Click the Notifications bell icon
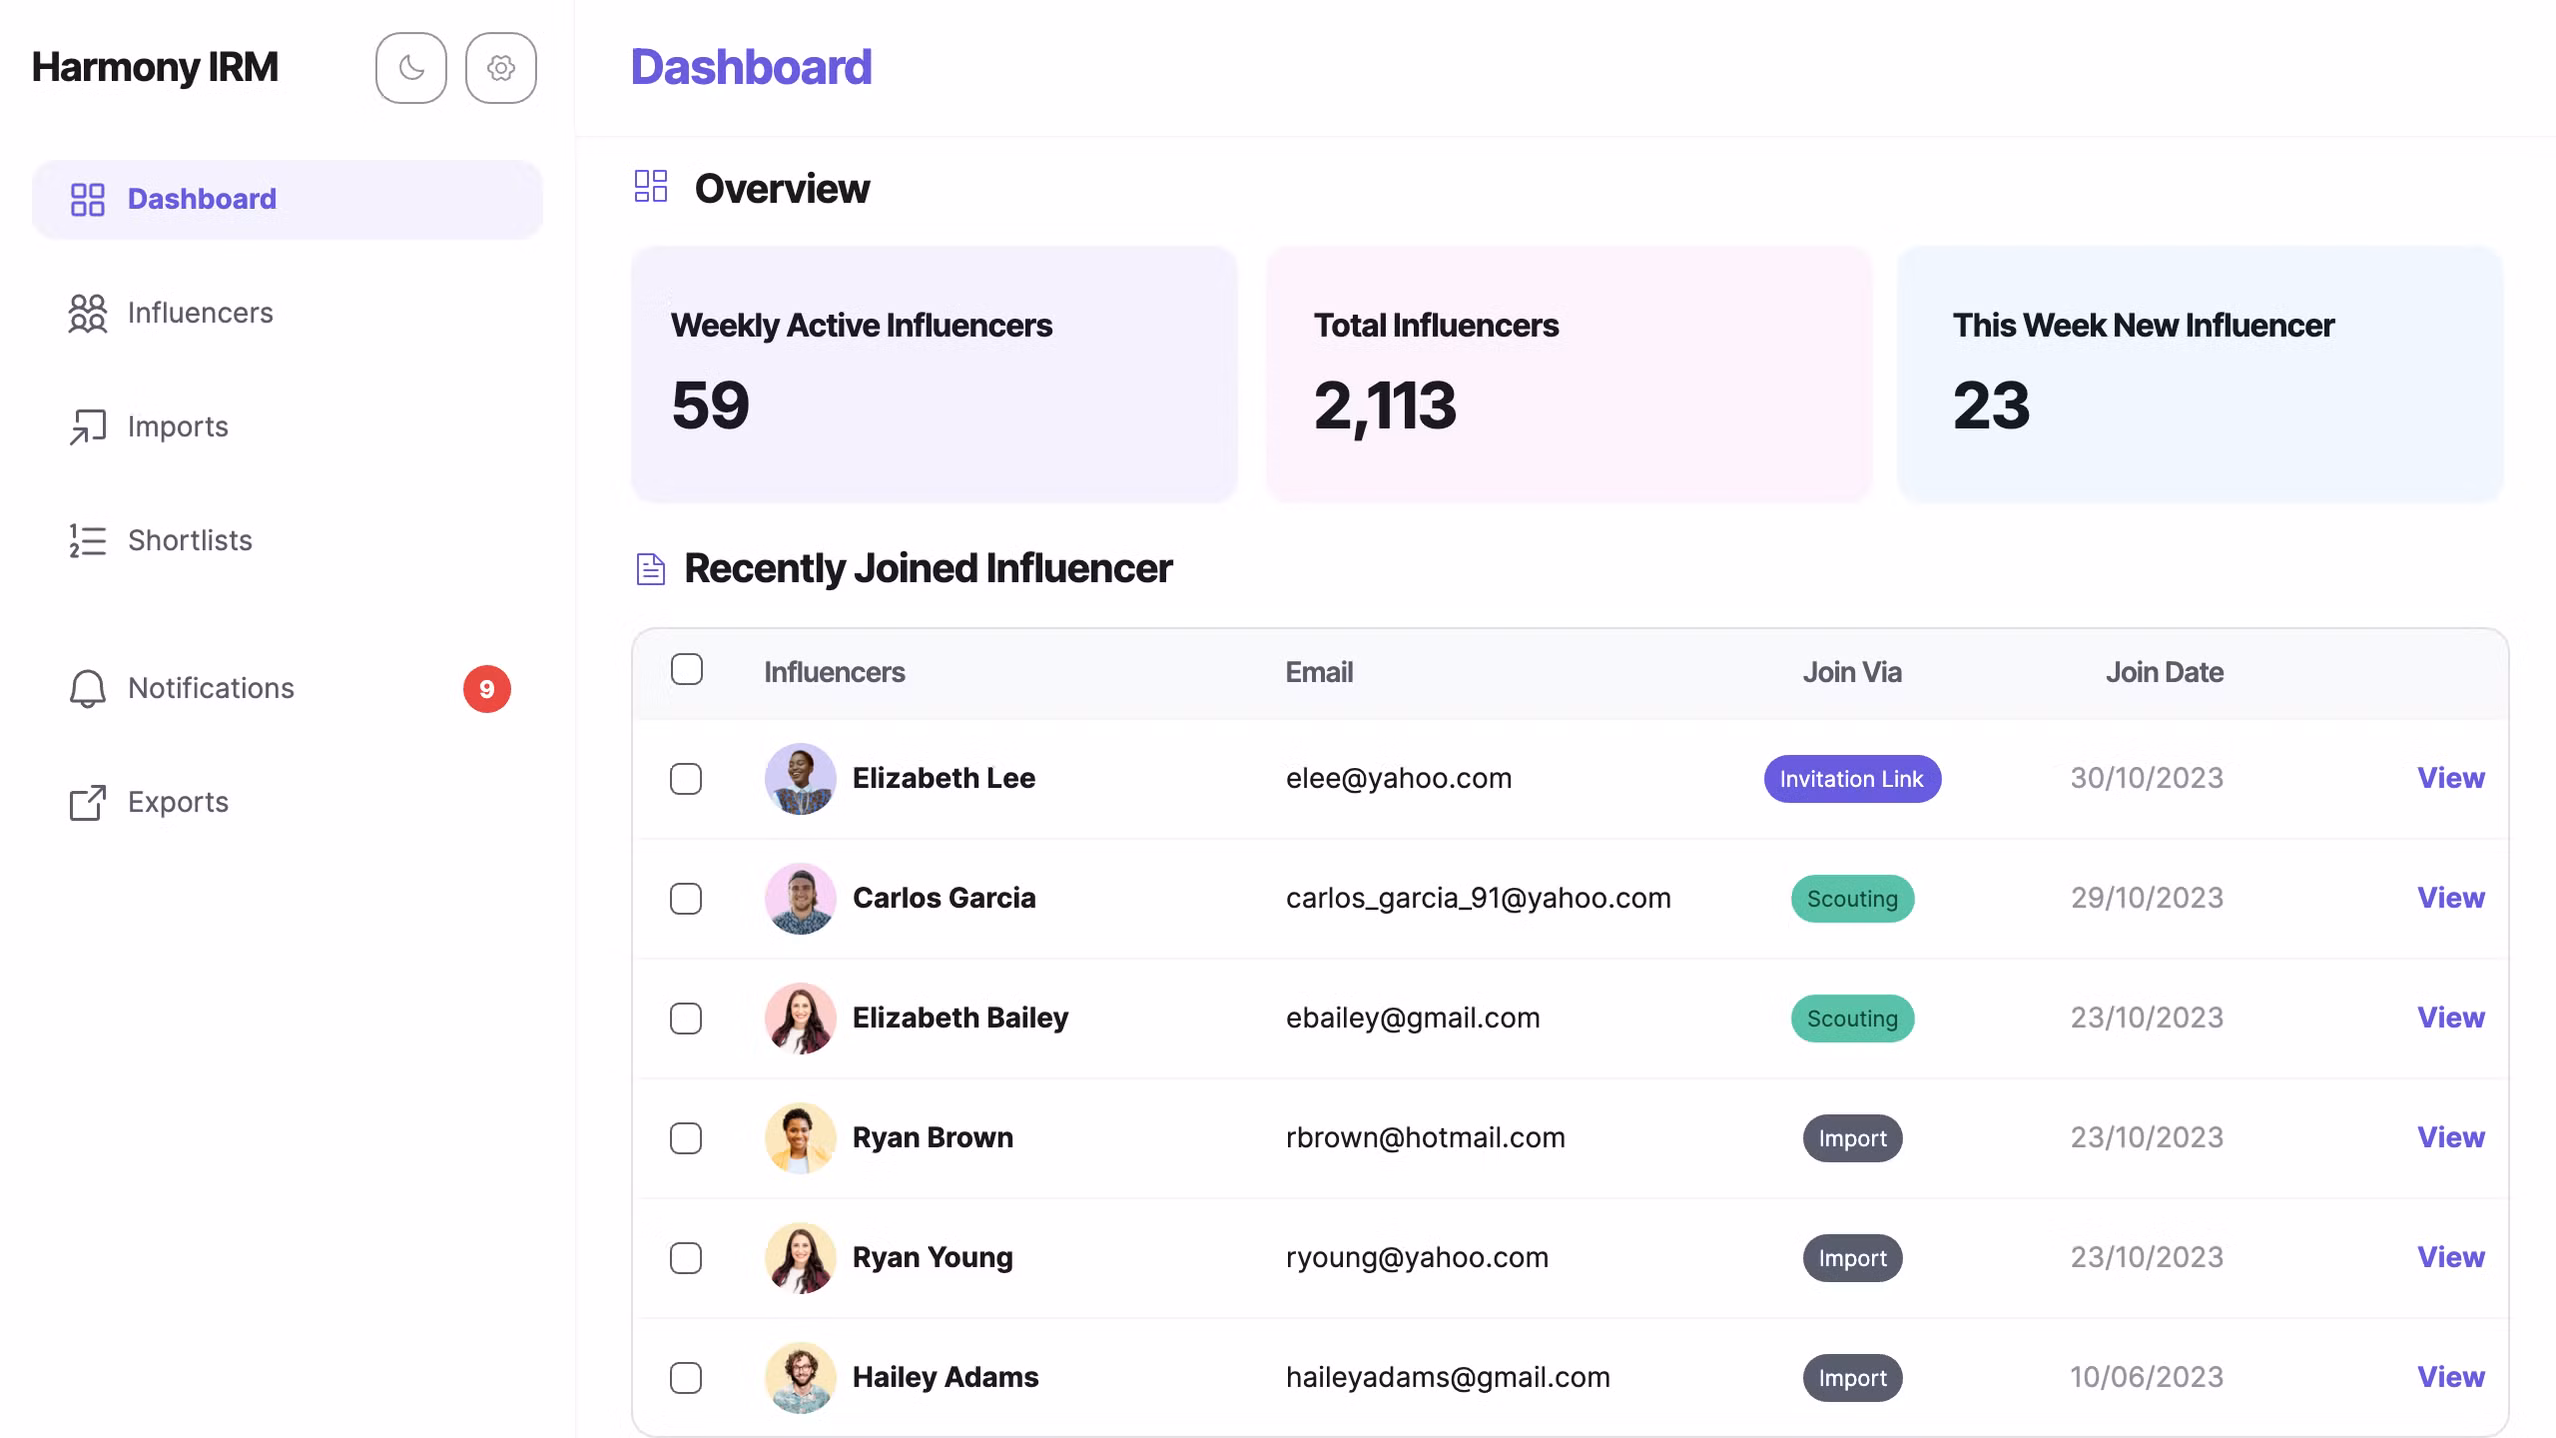This screenshot has height=1438, width=2556. [x=86, y=688]
